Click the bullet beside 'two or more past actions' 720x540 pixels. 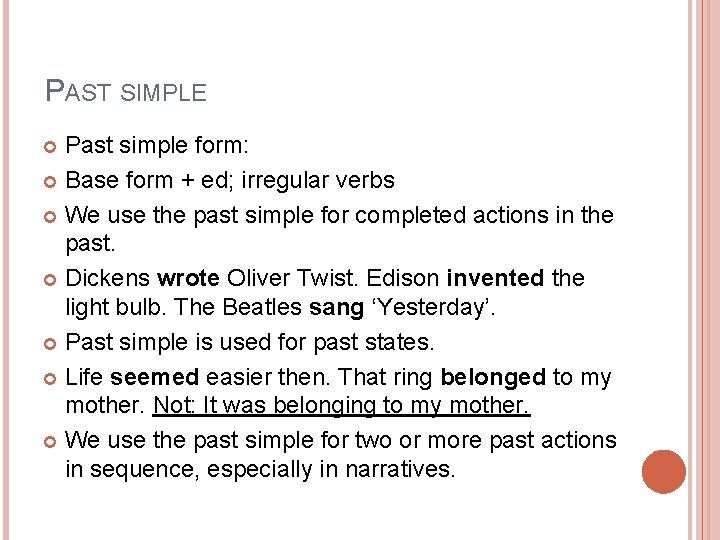(50, 441)
